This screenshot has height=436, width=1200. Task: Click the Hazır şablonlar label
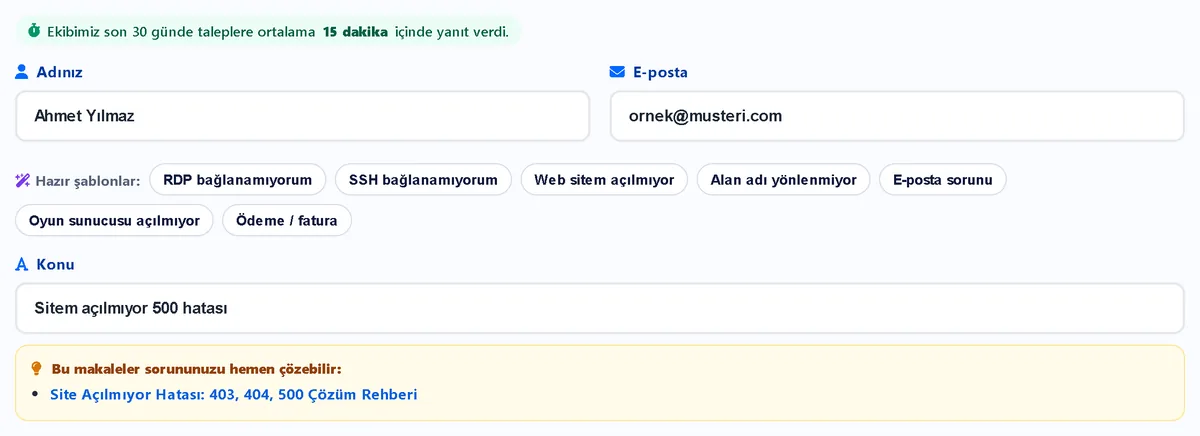point(87,181)
